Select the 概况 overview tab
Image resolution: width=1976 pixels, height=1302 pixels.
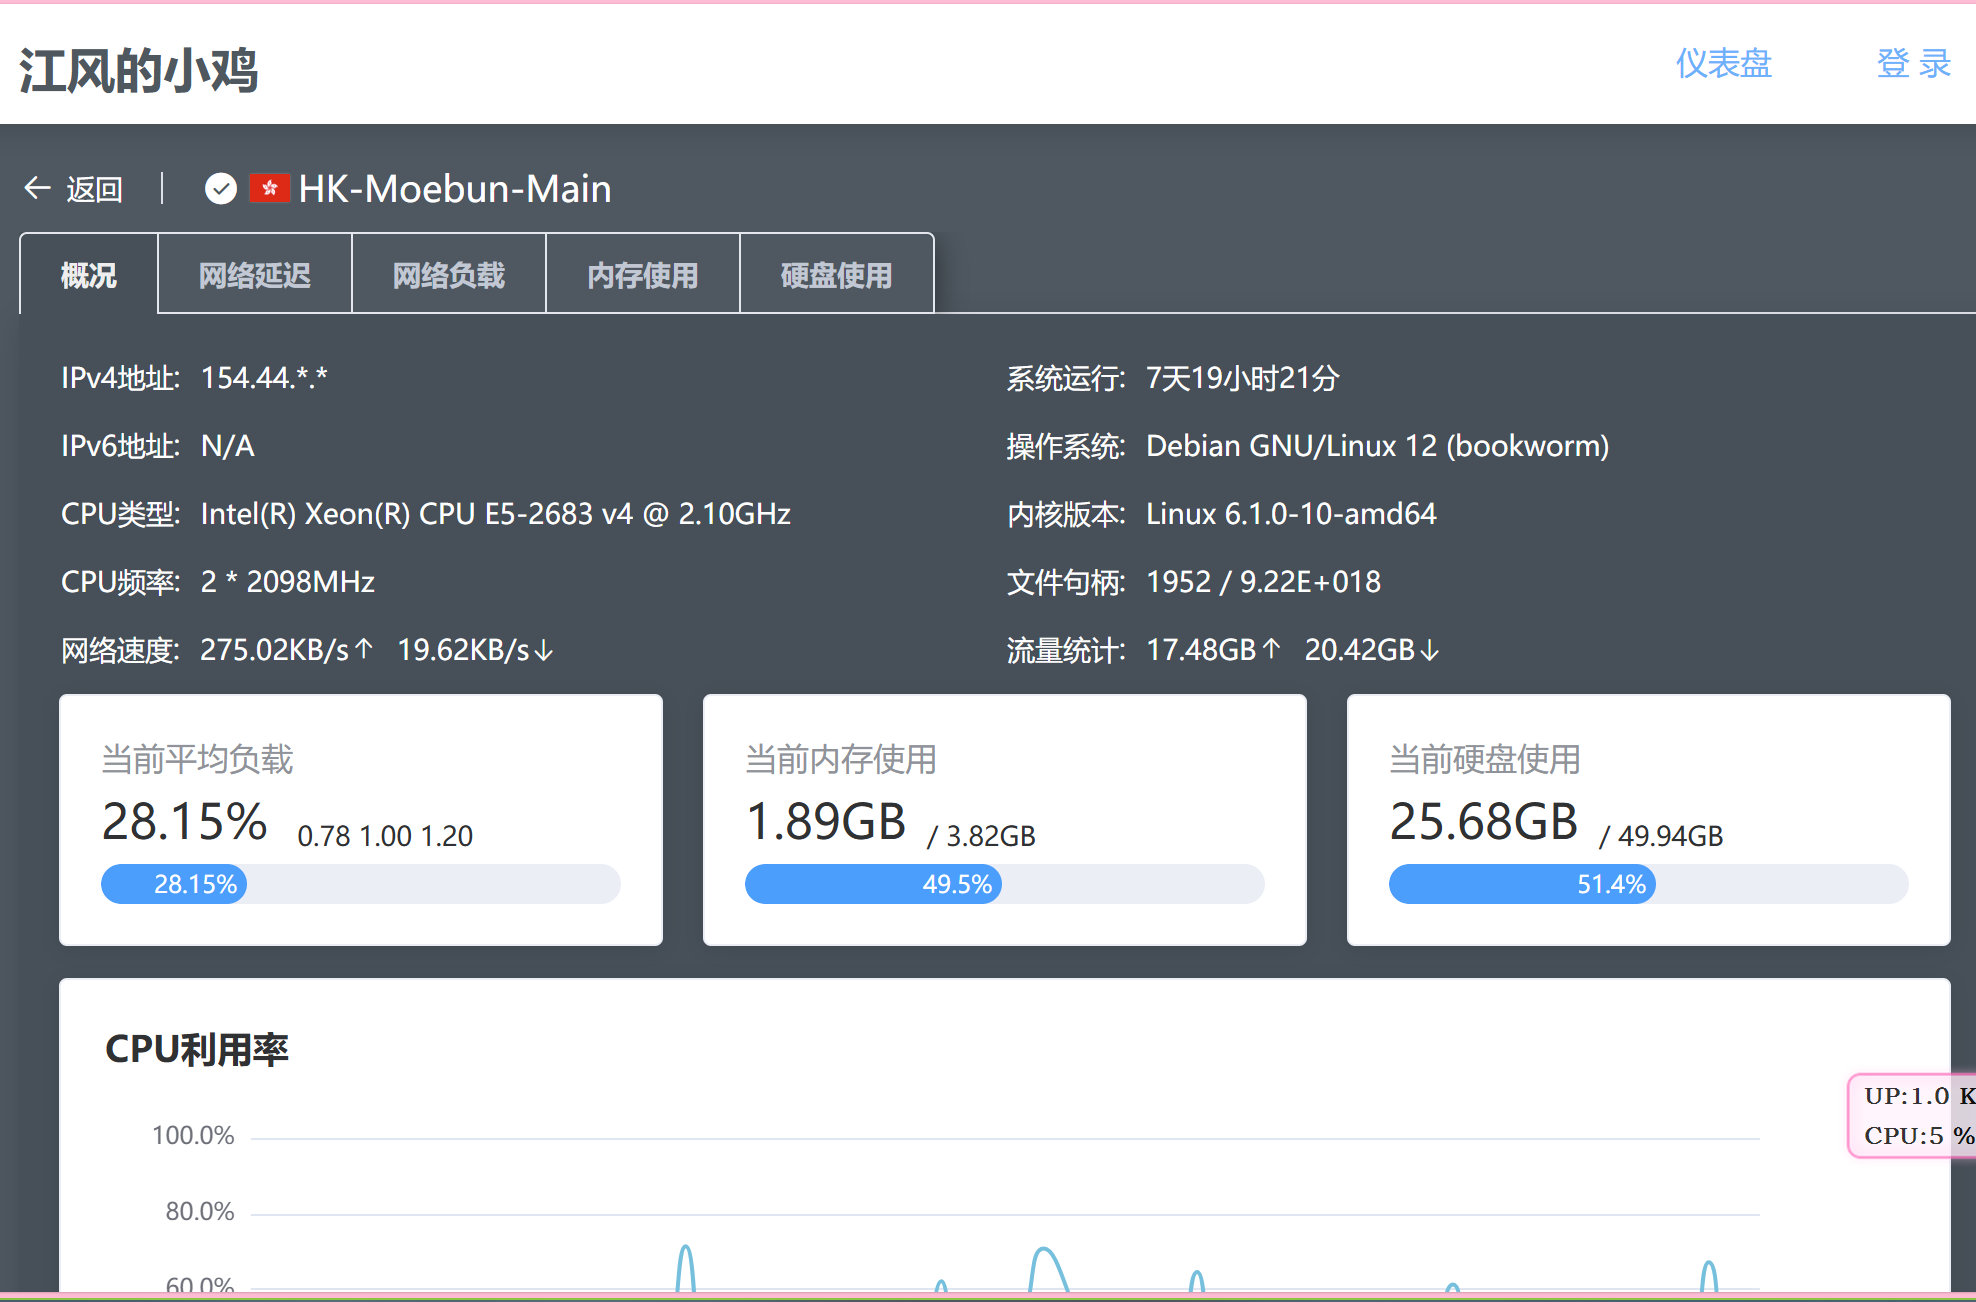click(89, 275)
